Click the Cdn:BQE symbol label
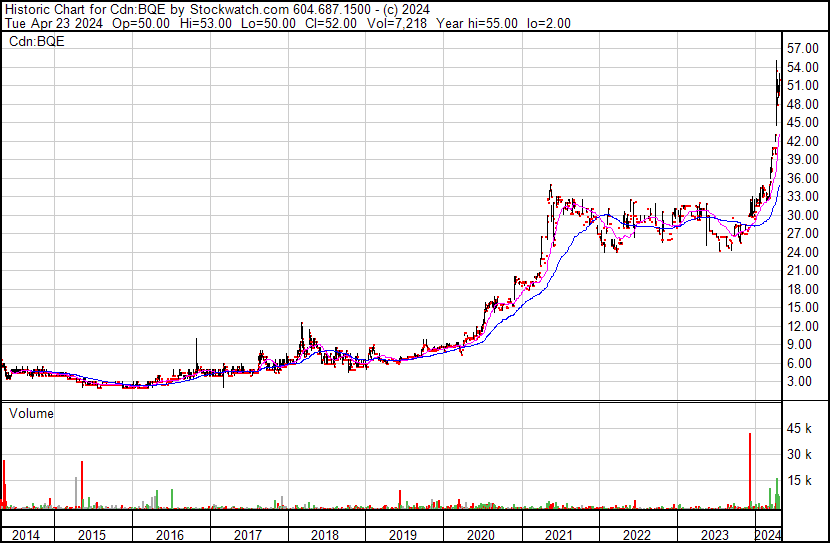The image size is (830, 543). [x=31, y=41]
